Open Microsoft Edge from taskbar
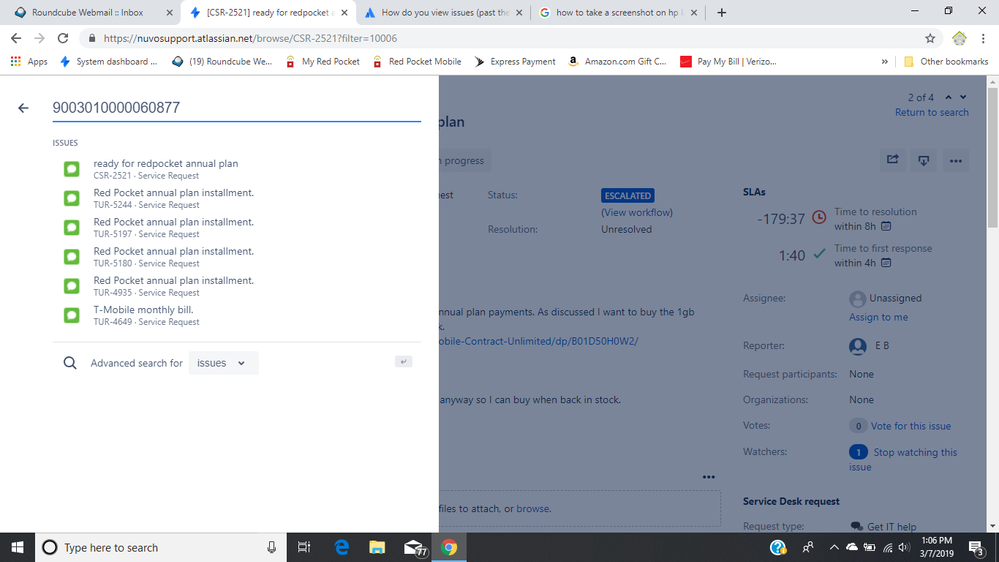 341,547
